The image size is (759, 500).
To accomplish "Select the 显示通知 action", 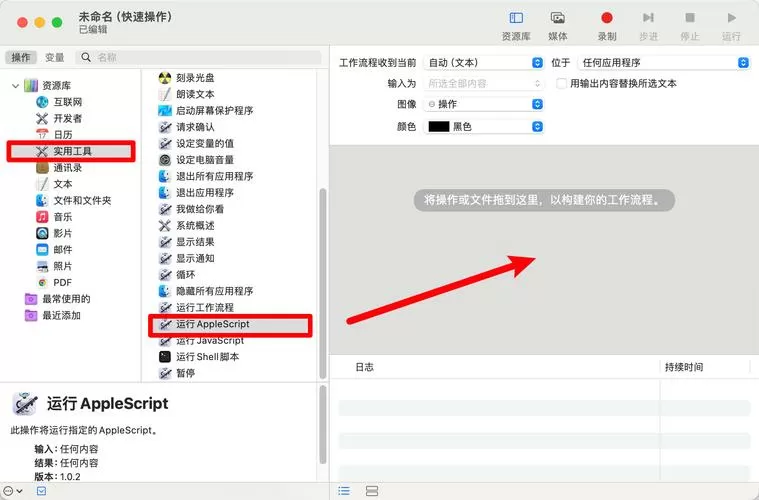I will (x=186, y=258).
